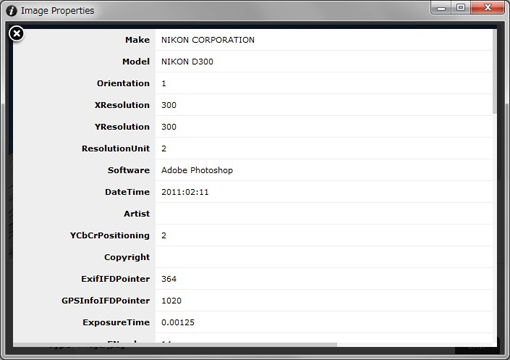Click the ResolutionUnit label
The width and height of the screenshot is (510, 360).
[x=116, y=149]
